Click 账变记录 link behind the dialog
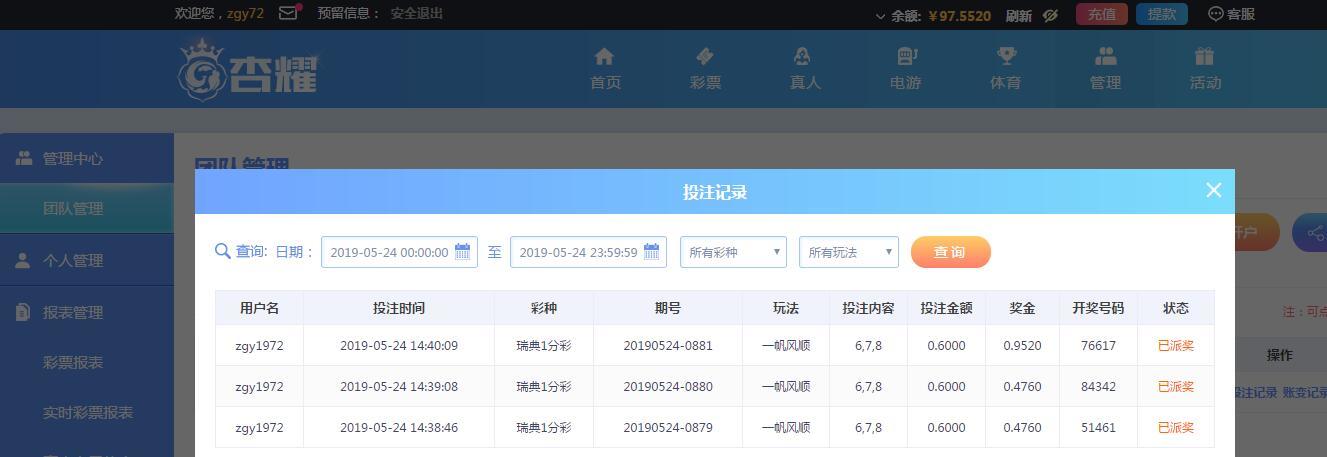The height and width of the screenshot is (457, 1327). [x=1304, y=393]
